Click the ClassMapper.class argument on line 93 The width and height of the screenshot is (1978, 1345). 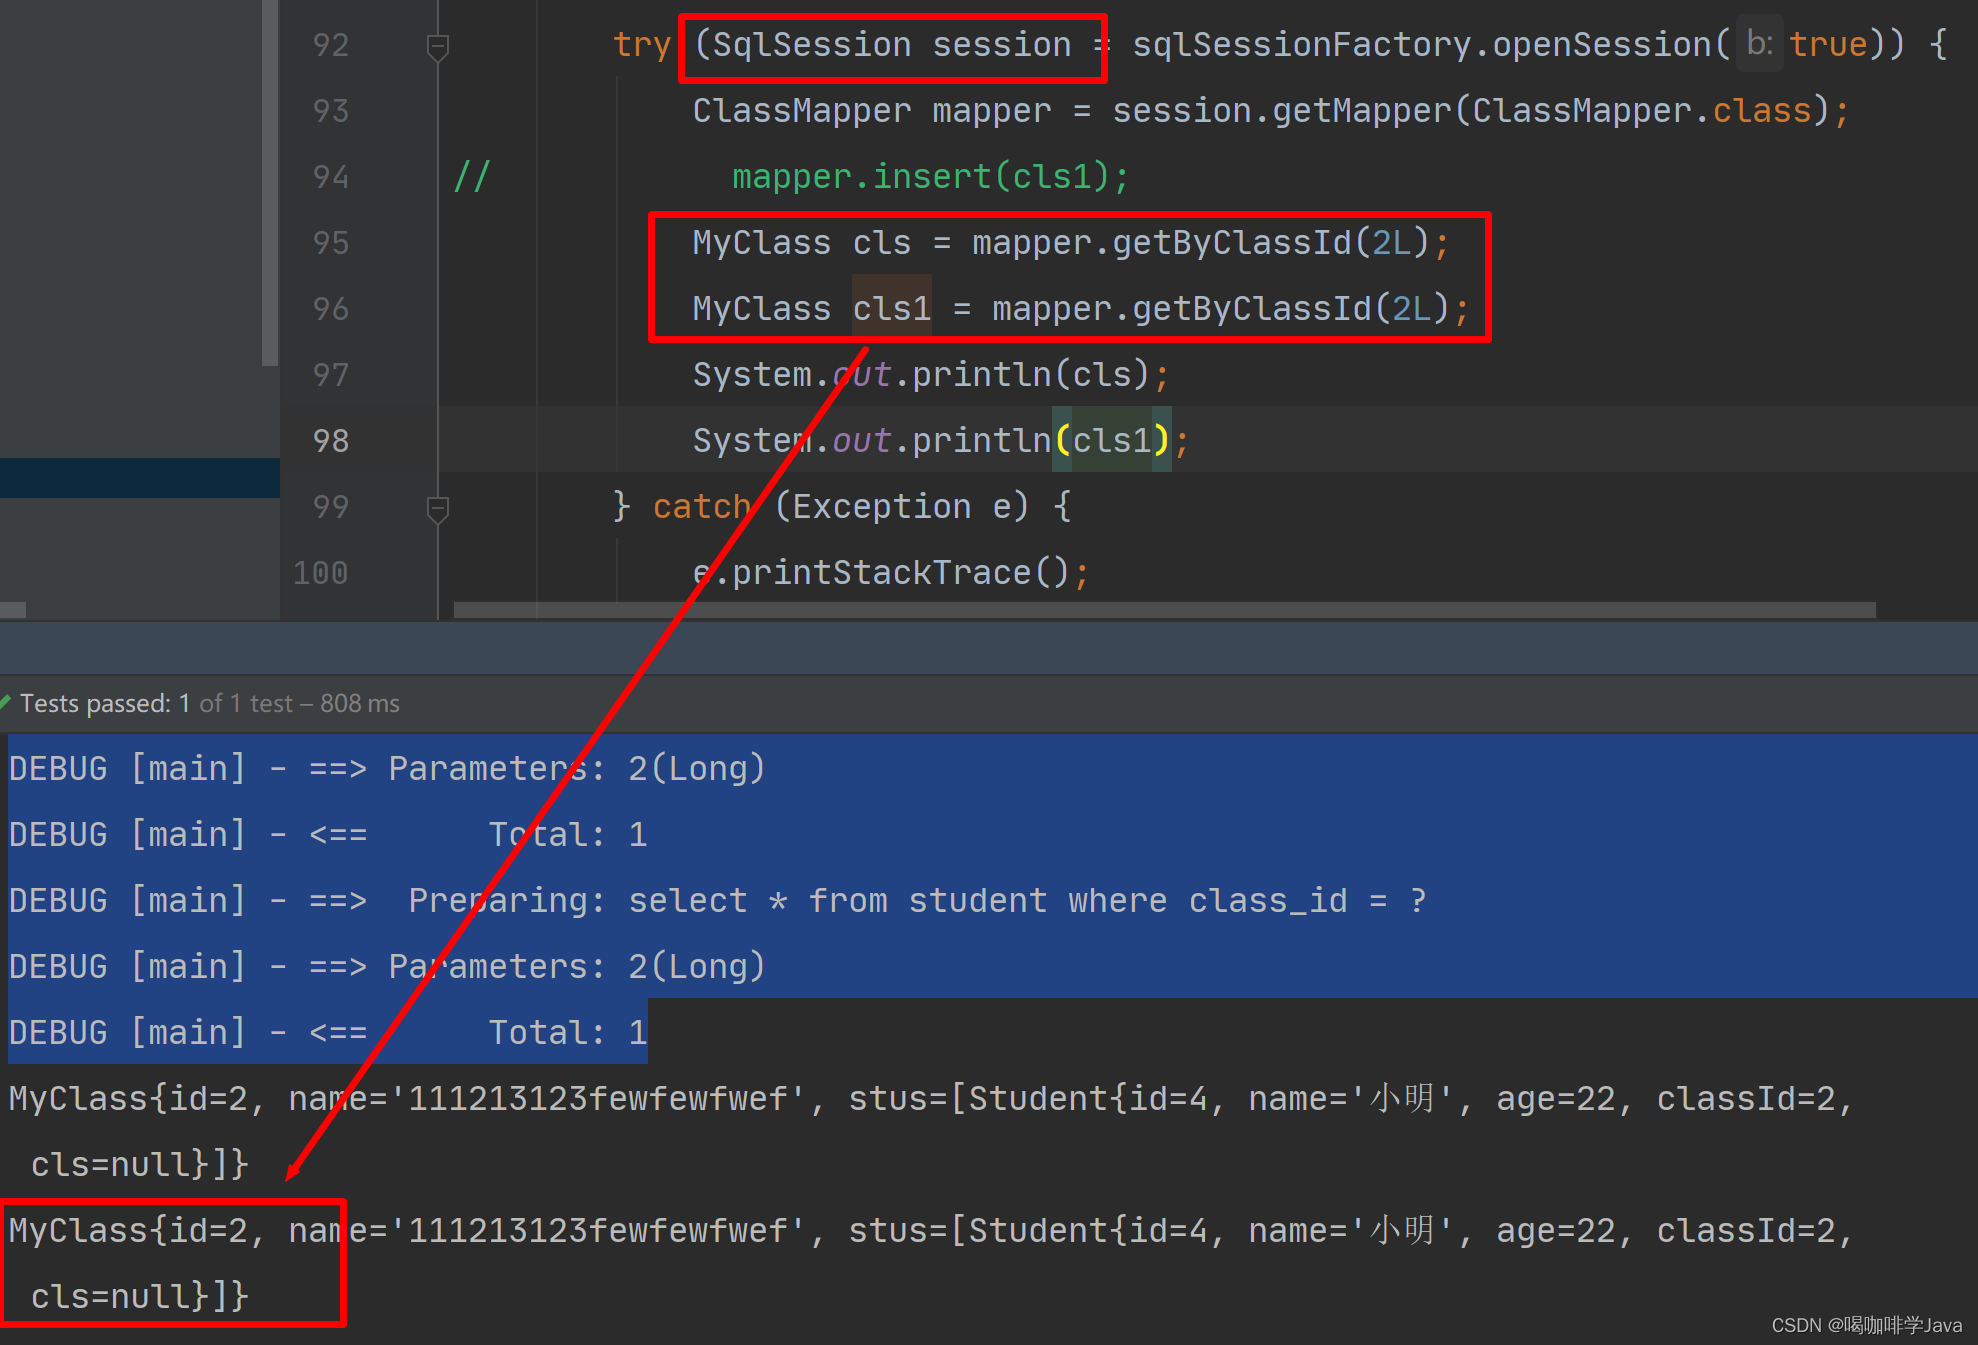point(1641,111)
